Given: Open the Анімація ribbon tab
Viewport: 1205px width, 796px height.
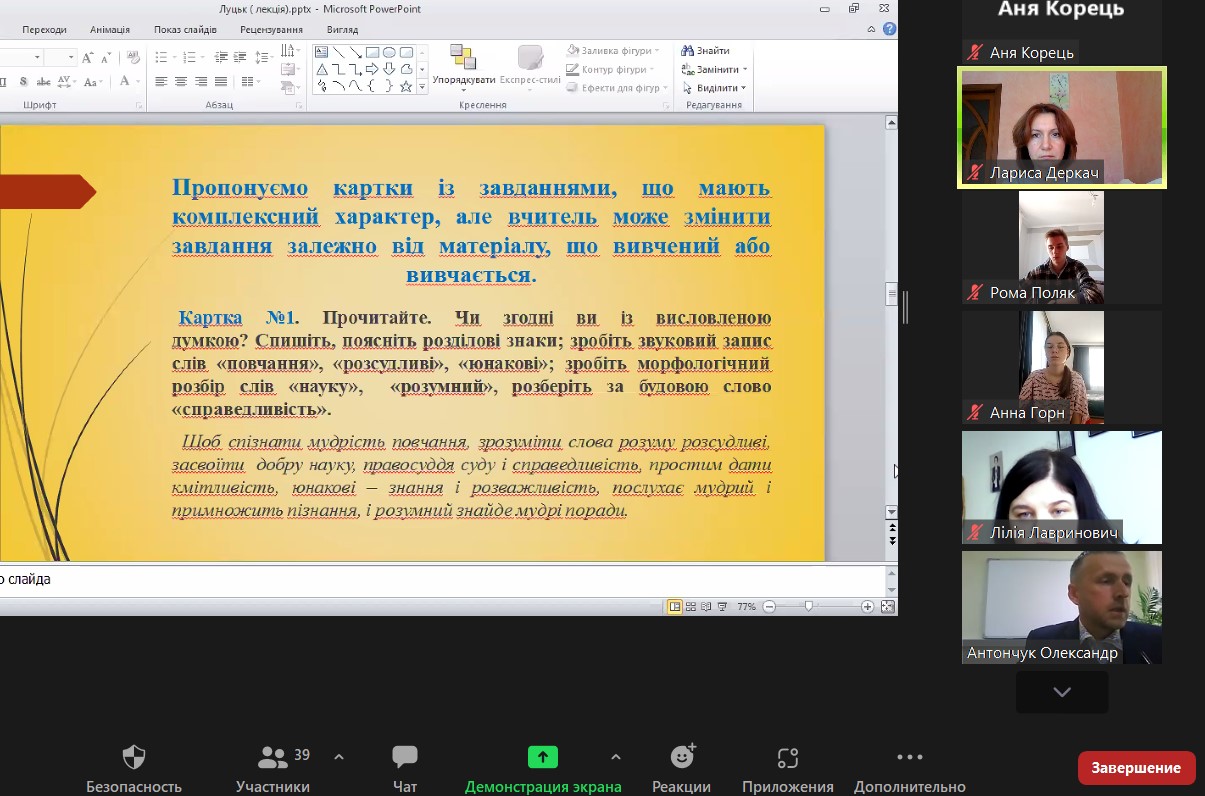Looking at the screenshot, I should (109, 30).
